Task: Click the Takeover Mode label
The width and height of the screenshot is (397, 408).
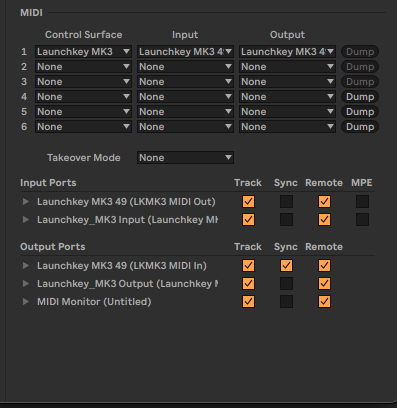Action: pos(84,158)
